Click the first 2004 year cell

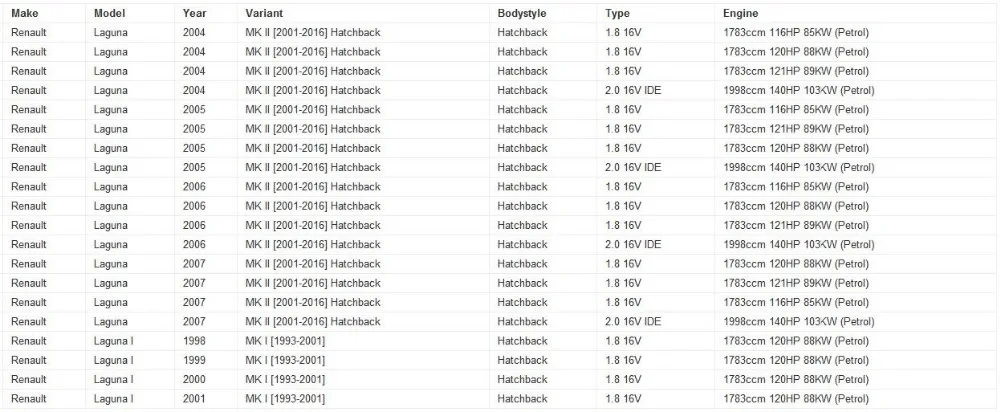(x=194, y=33)
